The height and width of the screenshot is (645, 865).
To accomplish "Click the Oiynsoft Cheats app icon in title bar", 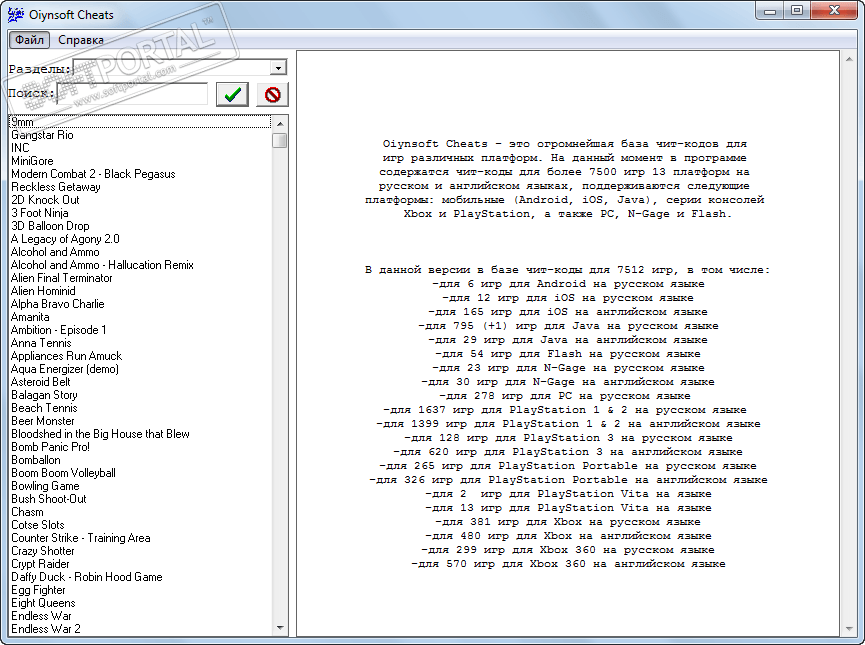I will click(15, 14).
